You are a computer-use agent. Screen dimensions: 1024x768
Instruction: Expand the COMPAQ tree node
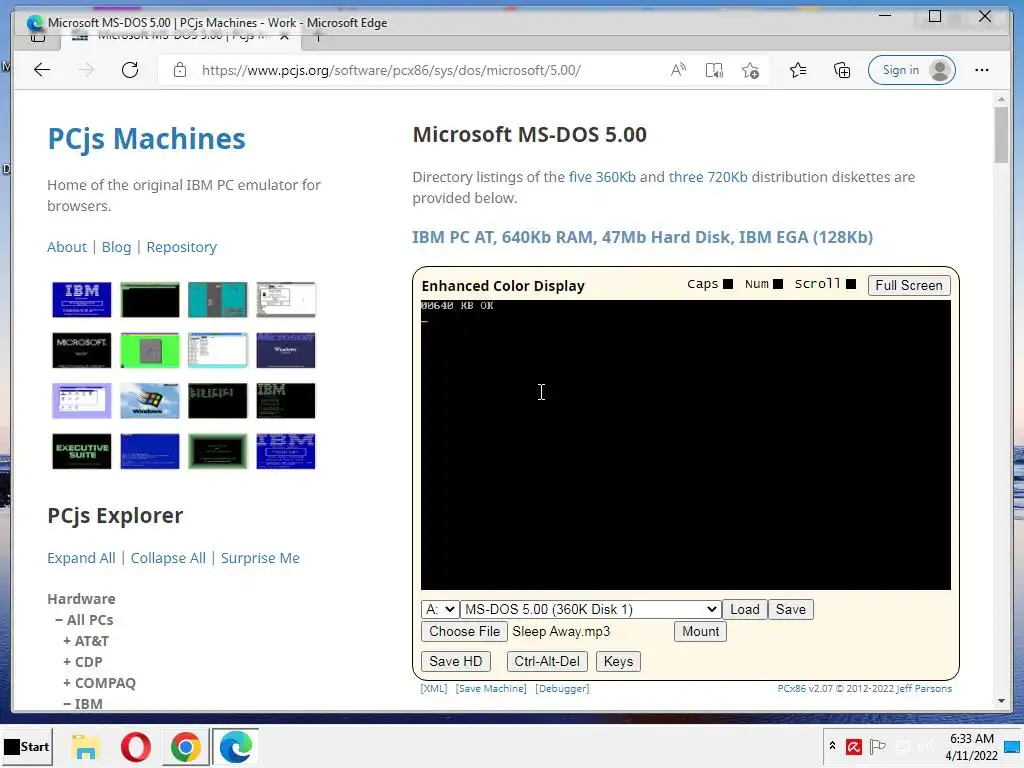click(x=99, y=682)
